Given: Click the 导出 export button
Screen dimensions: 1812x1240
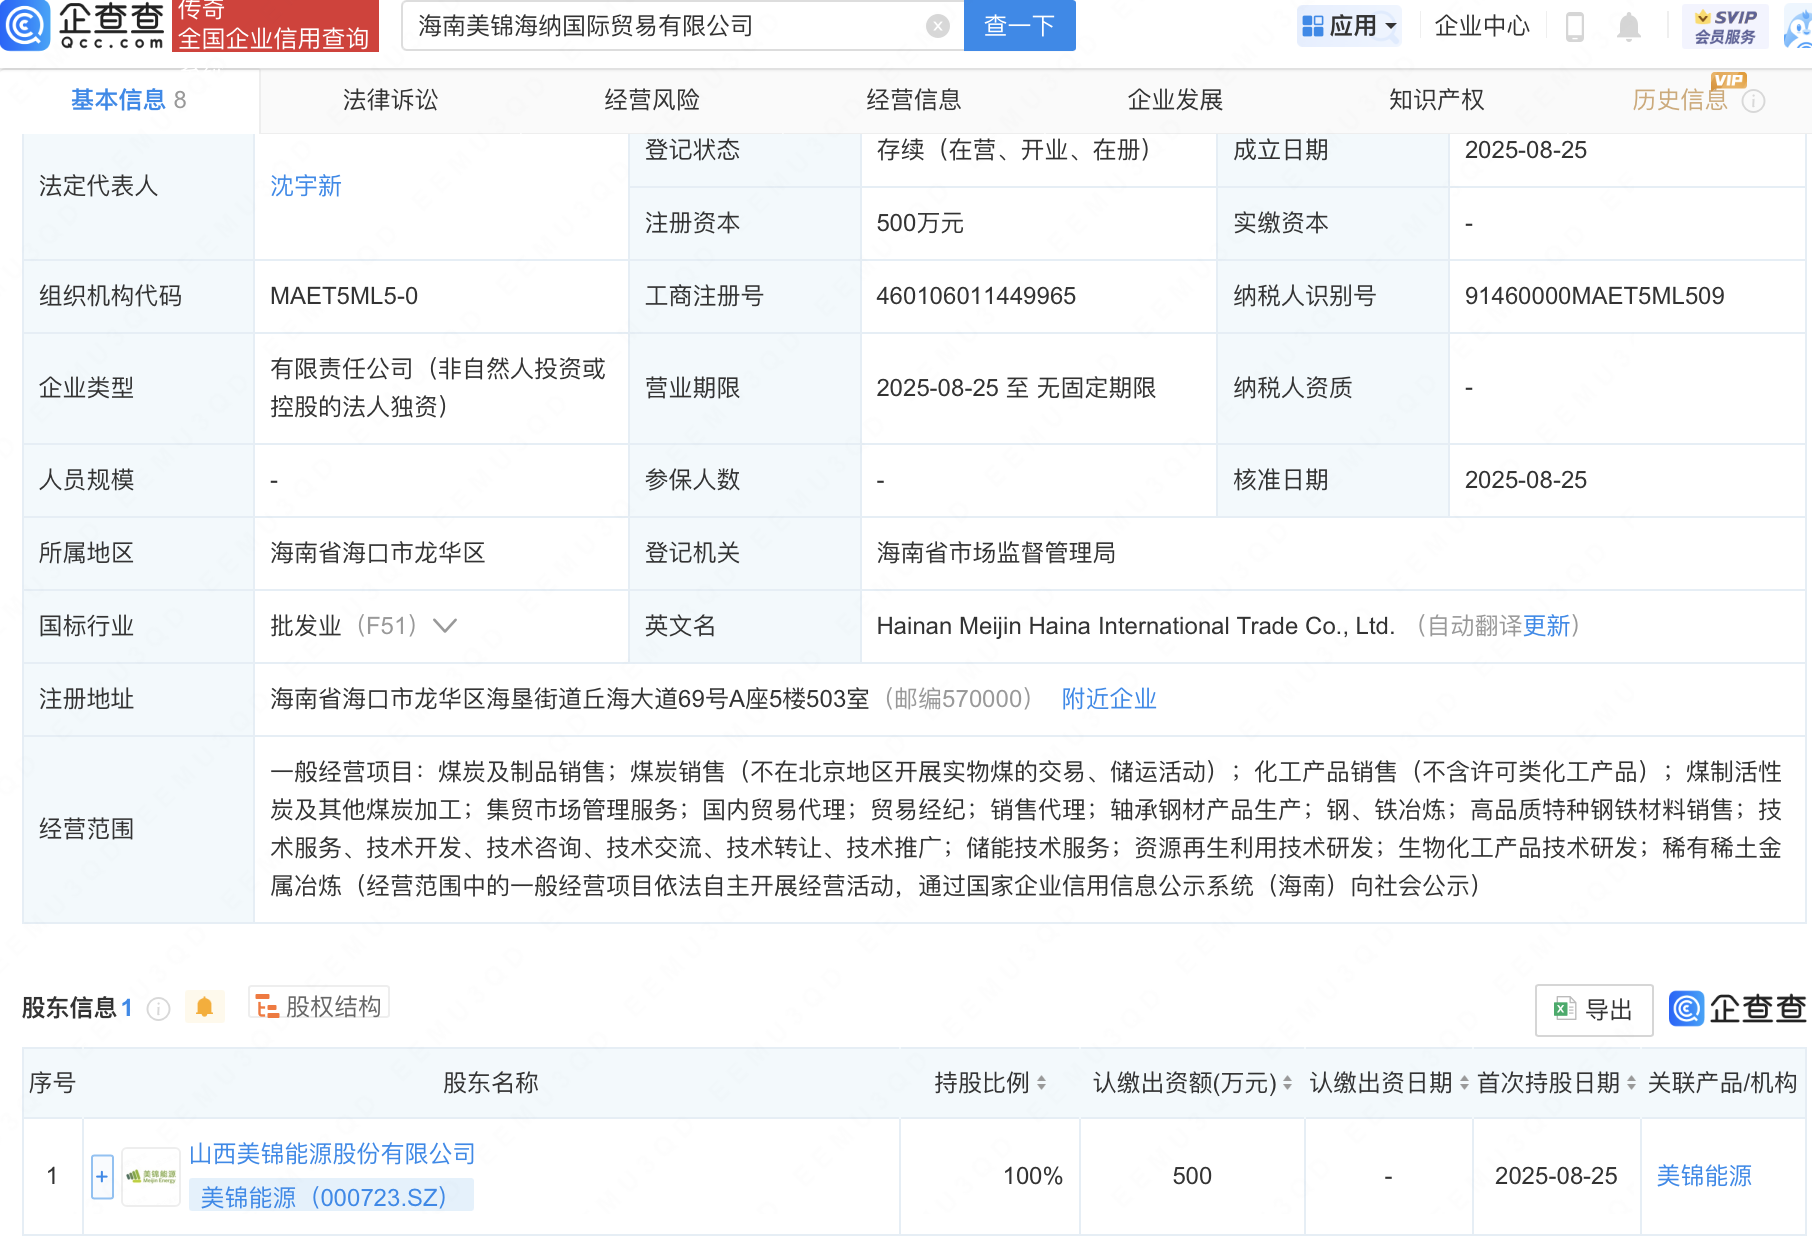Looking at the screenshot, I should click(1594, 1010).
